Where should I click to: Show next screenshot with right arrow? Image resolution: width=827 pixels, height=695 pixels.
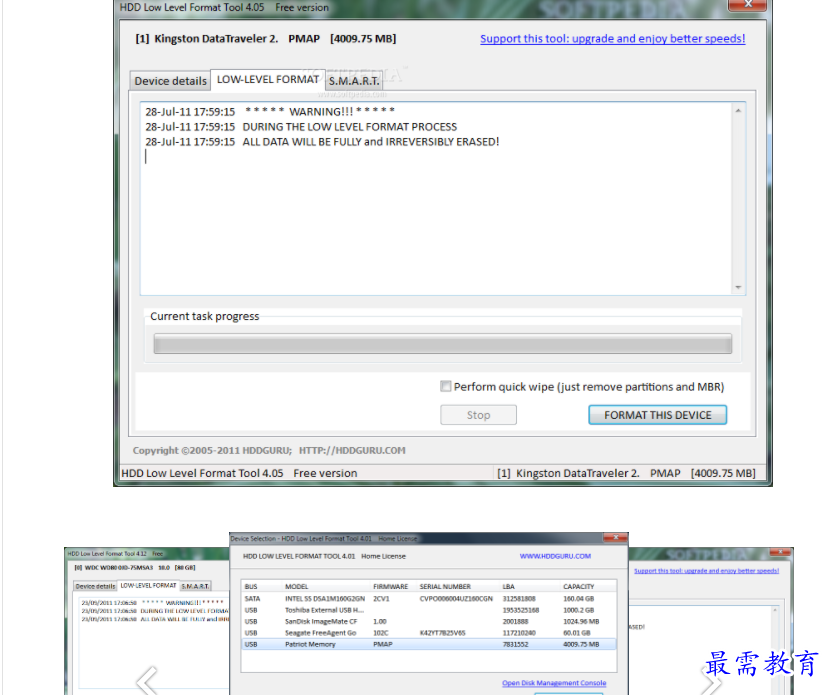710,681
